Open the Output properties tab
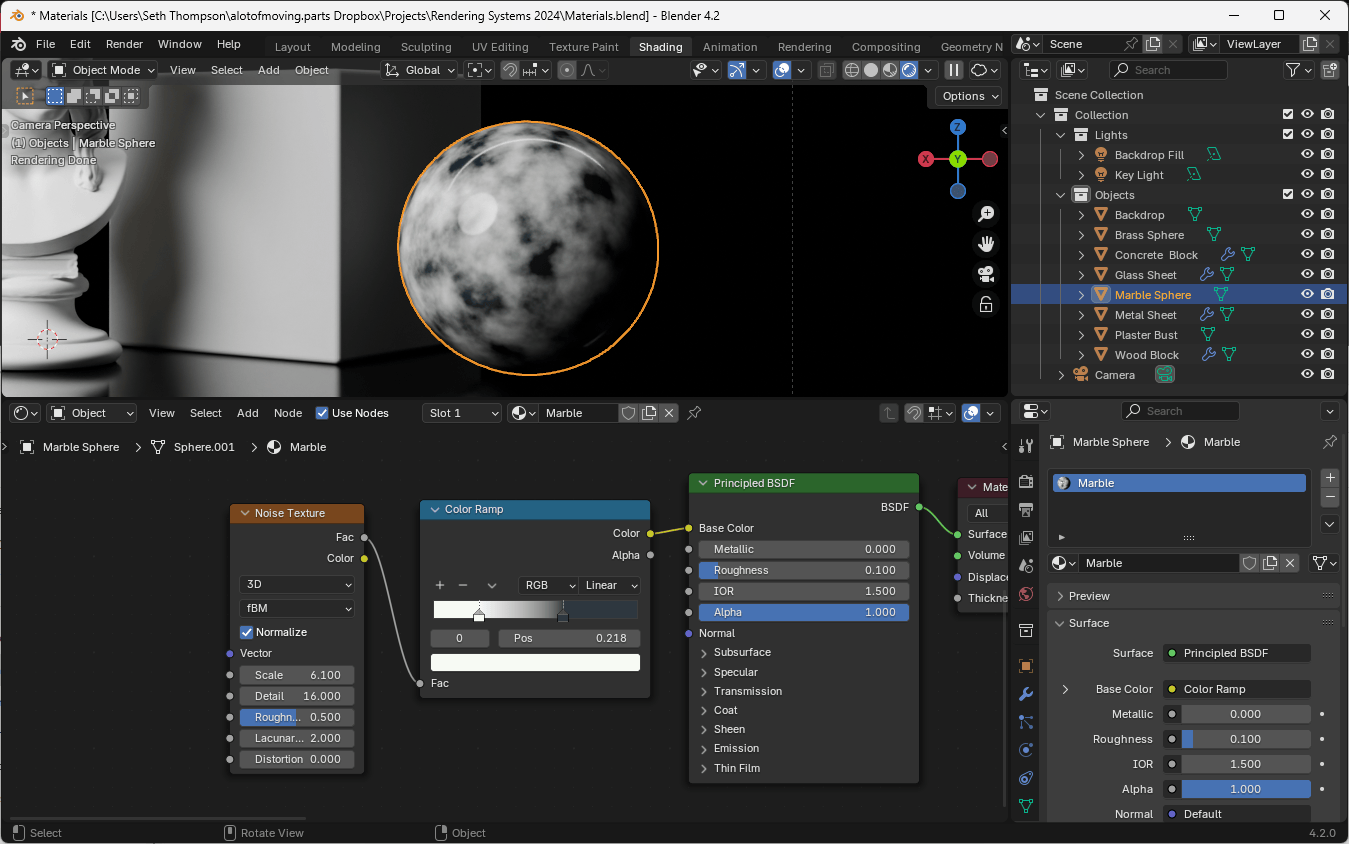1349x844 pixels. [1025, 510]
